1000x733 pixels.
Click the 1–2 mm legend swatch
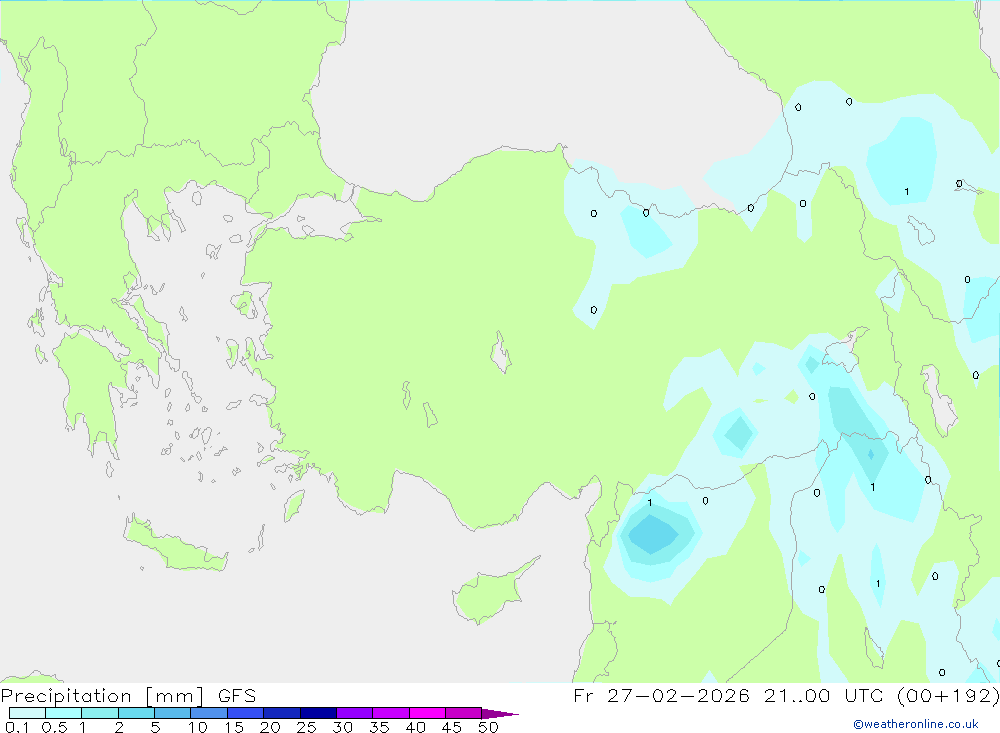tap(100, 713)
